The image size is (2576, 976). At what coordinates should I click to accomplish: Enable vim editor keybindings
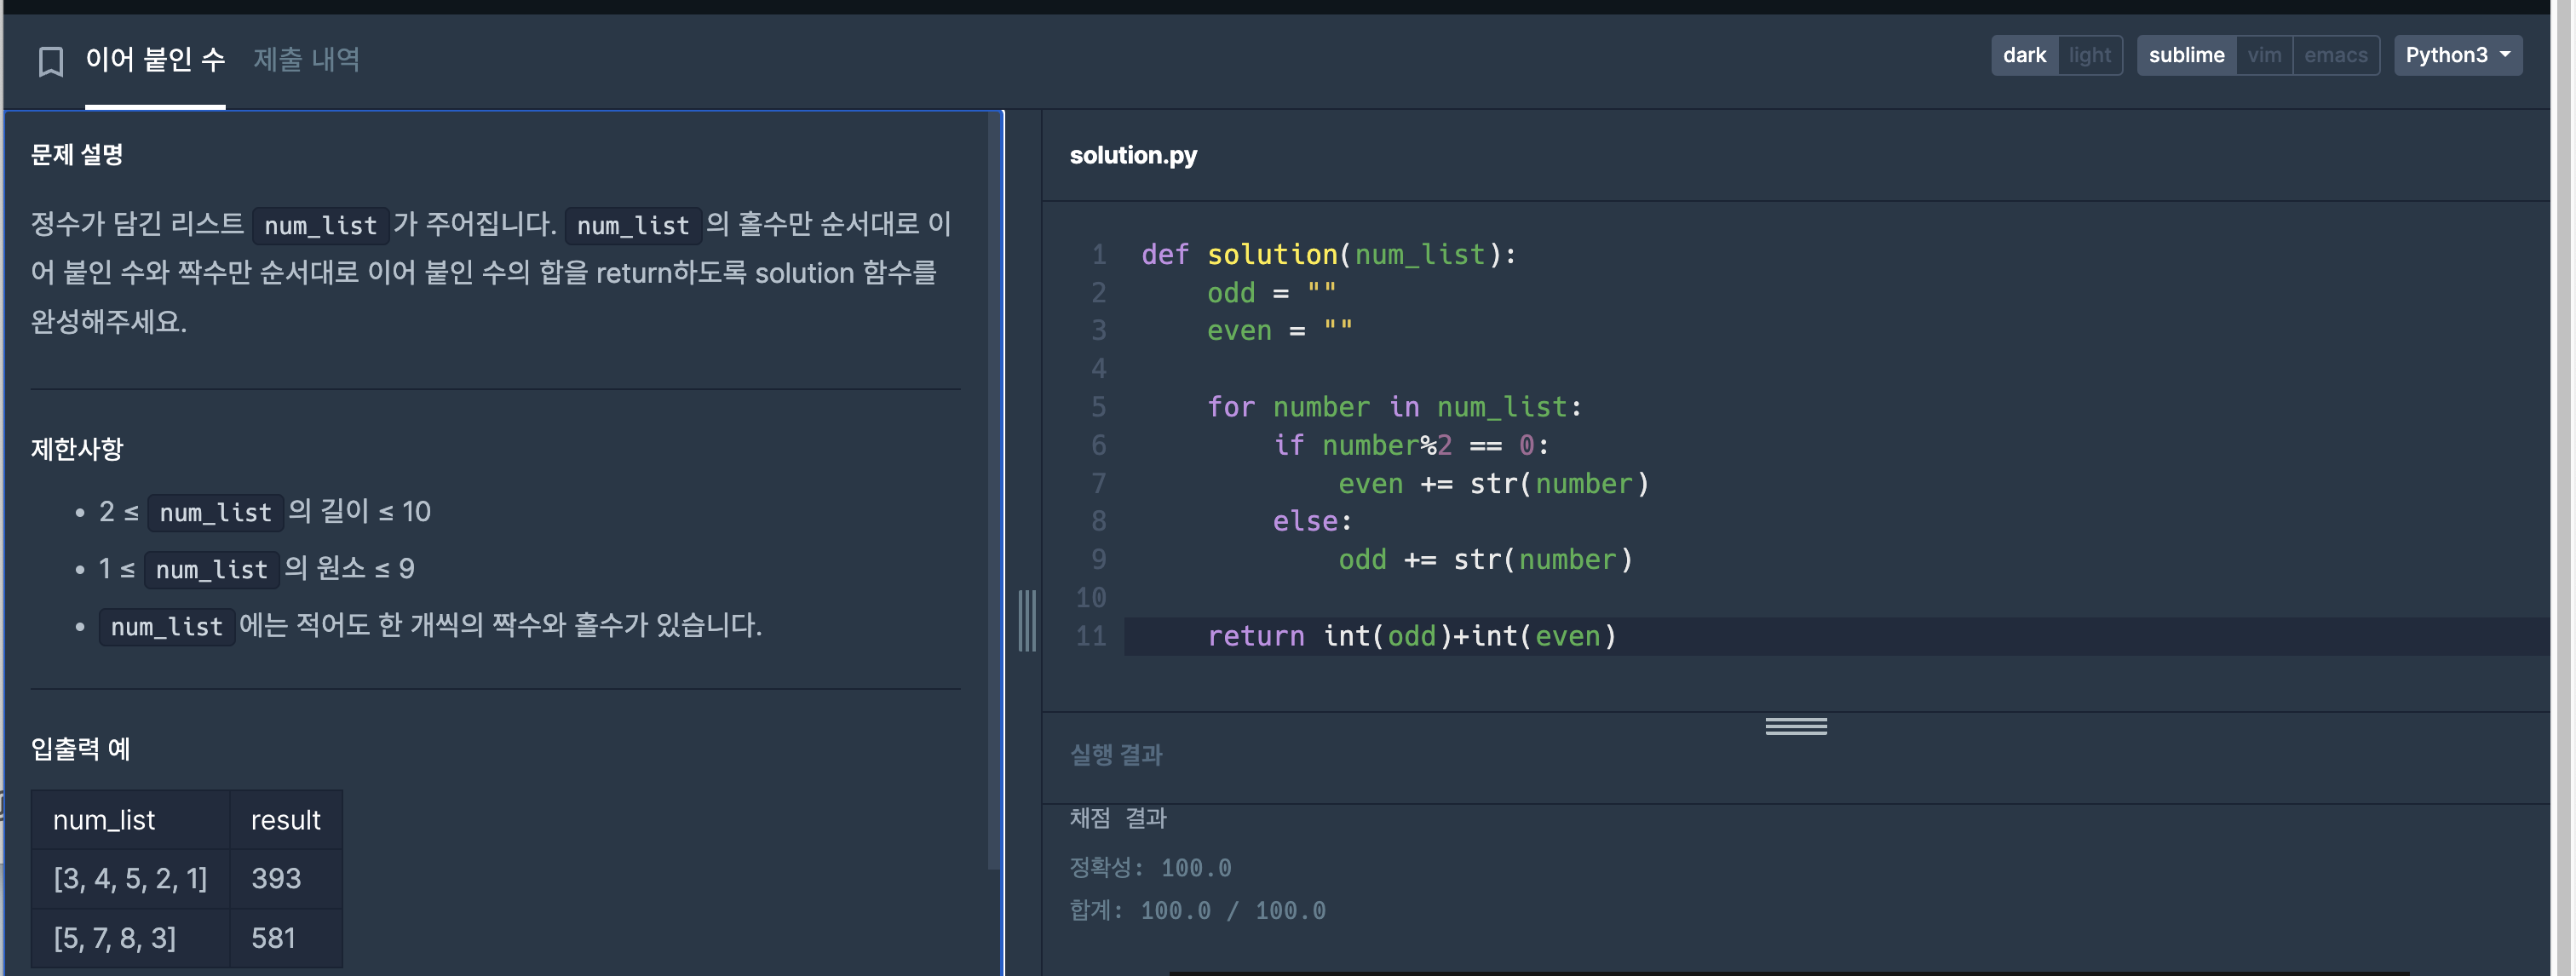(x=2263, y=55)
